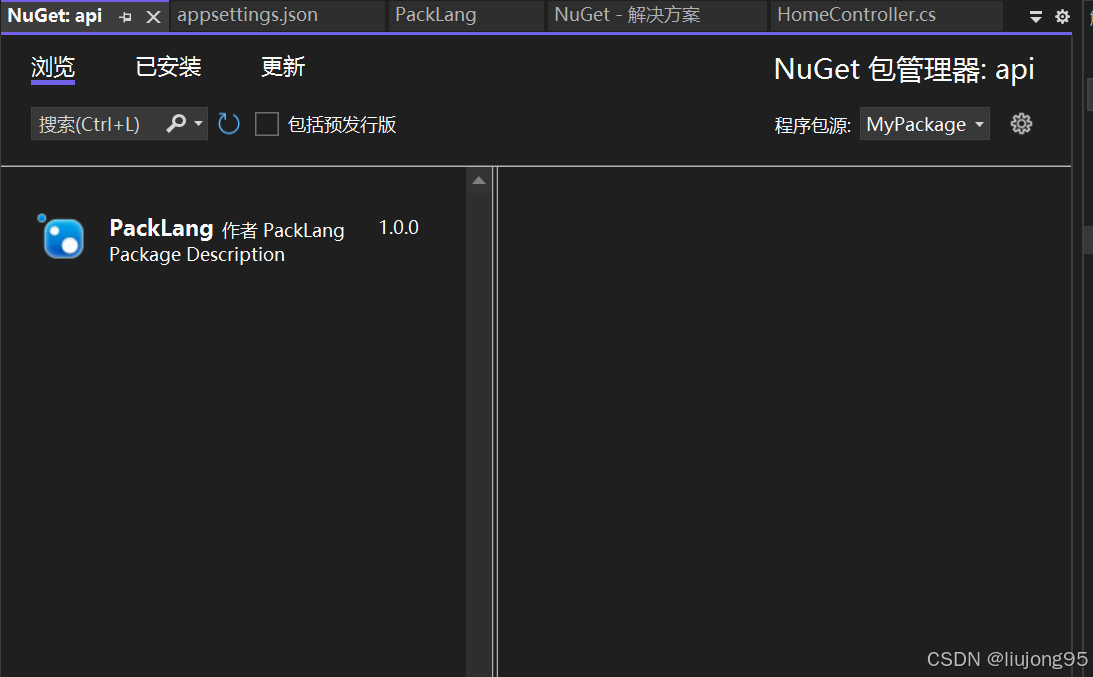
Task: Click the blue update dot on PackLang
Action: (x=40, y=216)
